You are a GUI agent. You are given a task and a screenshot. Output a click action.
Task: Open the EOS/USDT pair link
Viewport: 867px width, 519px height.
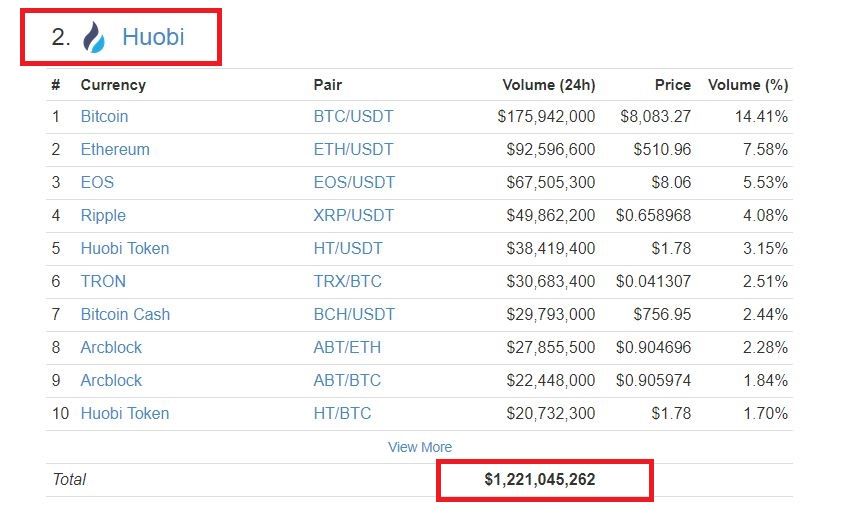point(354,182)
